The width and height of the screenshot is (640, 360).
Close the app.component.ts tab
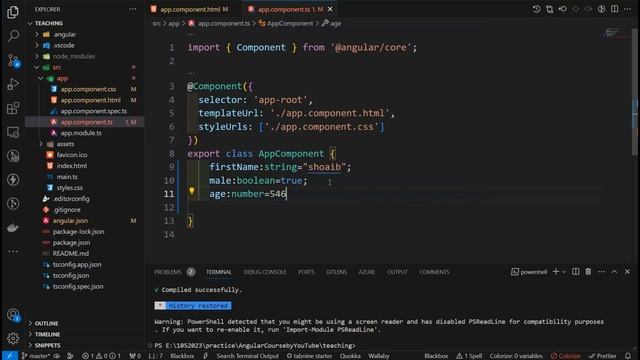tap(330, 9)
